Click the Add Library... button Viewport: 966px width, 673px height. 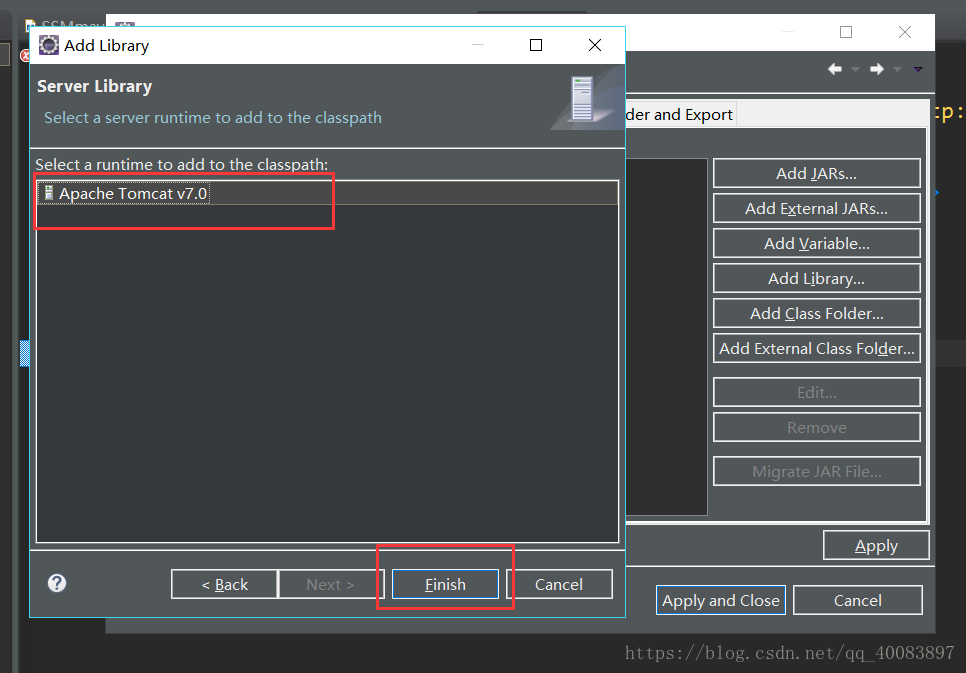(x=817, y=279)
